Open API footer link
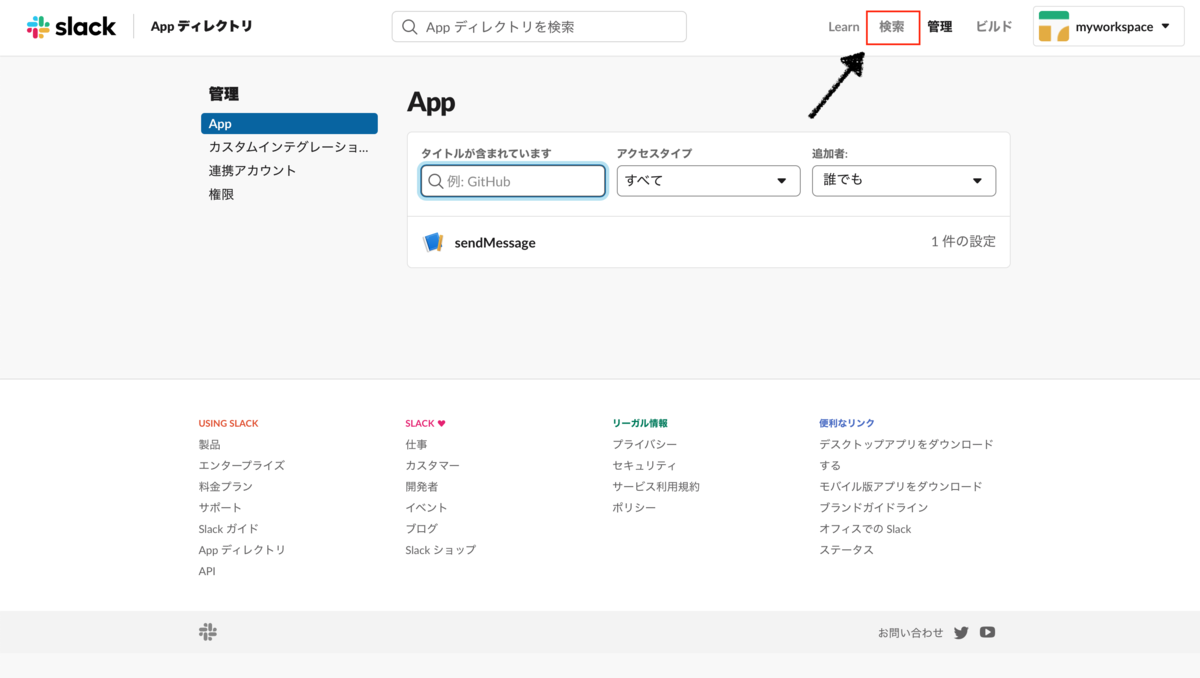Screen dimensions: 1200x678 click(x=207, y=571)
